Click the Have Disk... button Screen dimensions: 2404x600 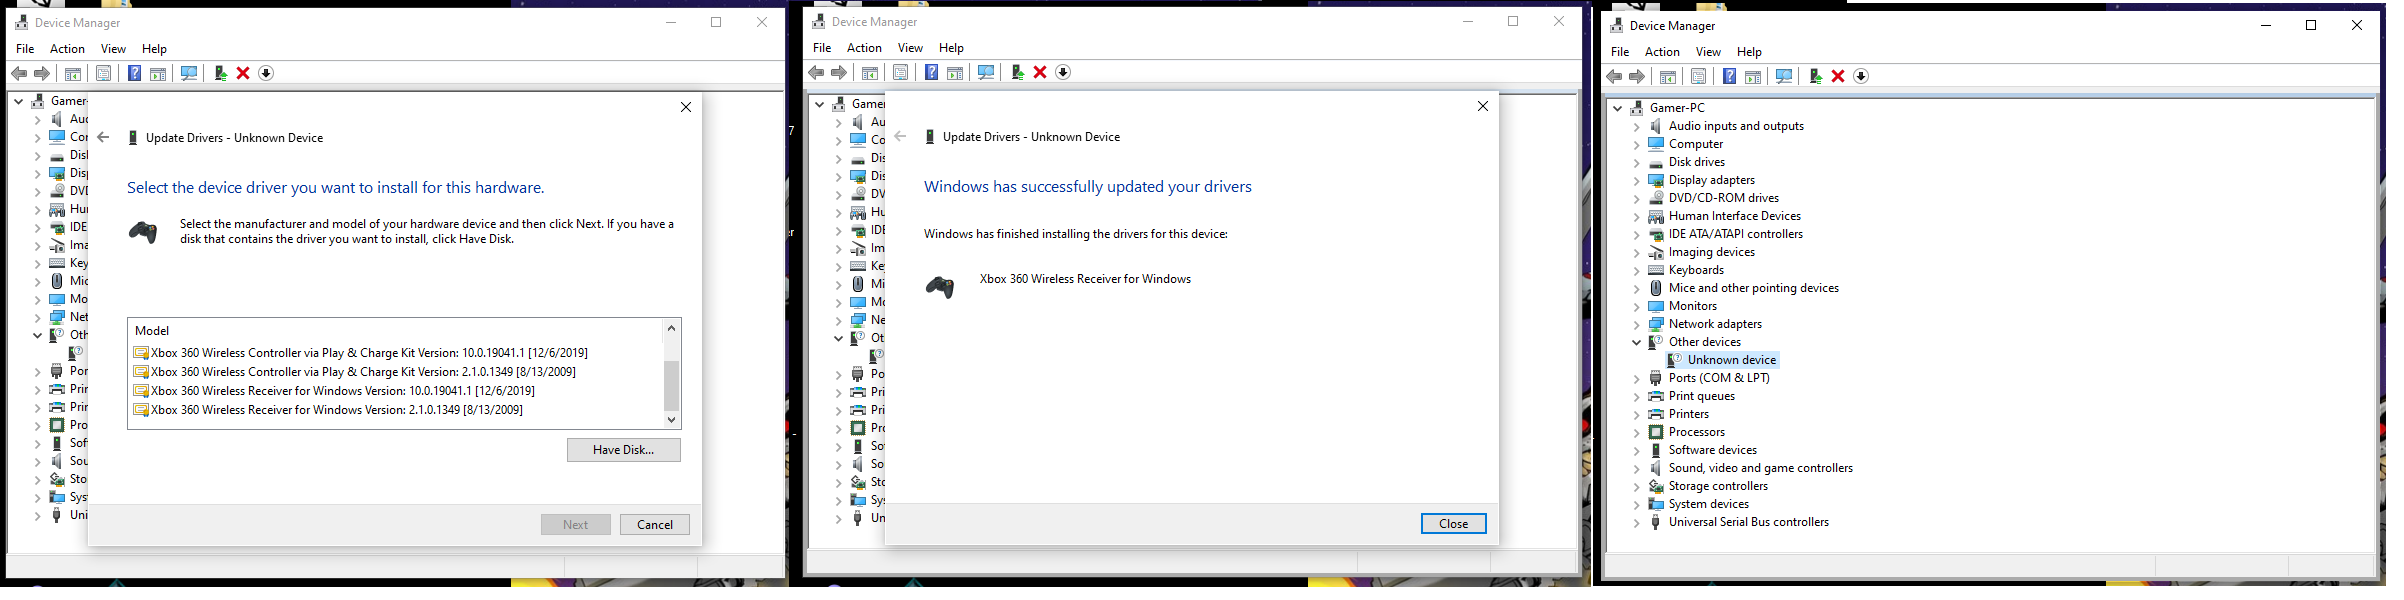(x=624, y=450)
